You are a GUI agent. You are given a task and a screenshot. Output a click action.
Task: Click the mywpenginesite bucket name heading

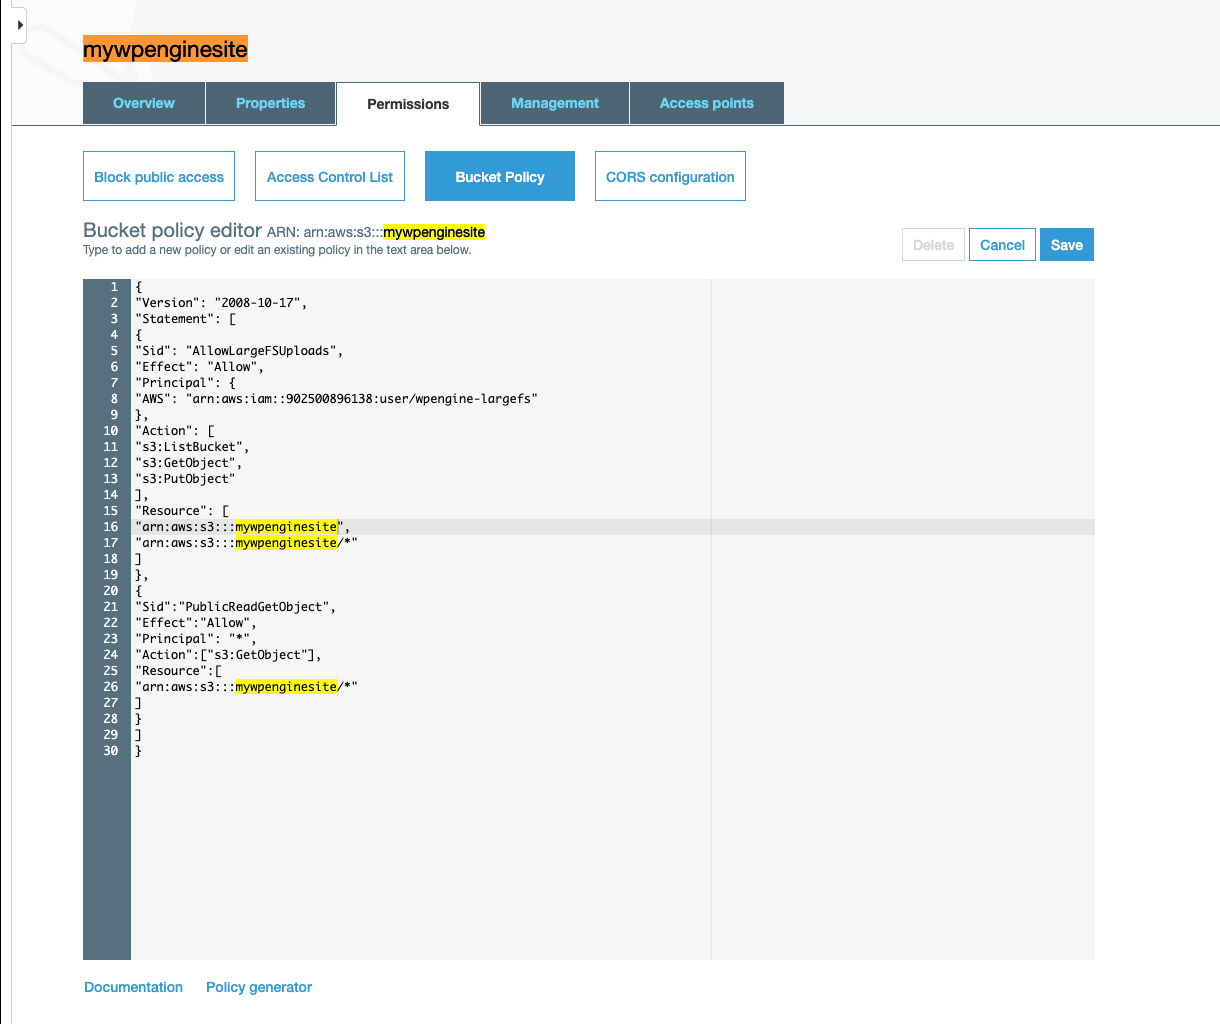[x=165, y=48]
